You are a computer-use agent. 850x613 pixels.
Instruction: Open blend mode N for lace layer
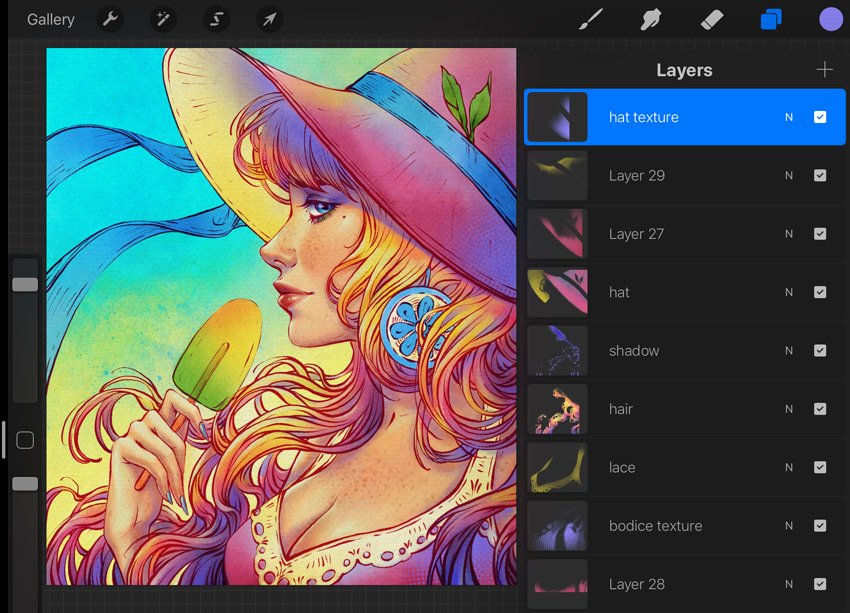tap(789, 467)
